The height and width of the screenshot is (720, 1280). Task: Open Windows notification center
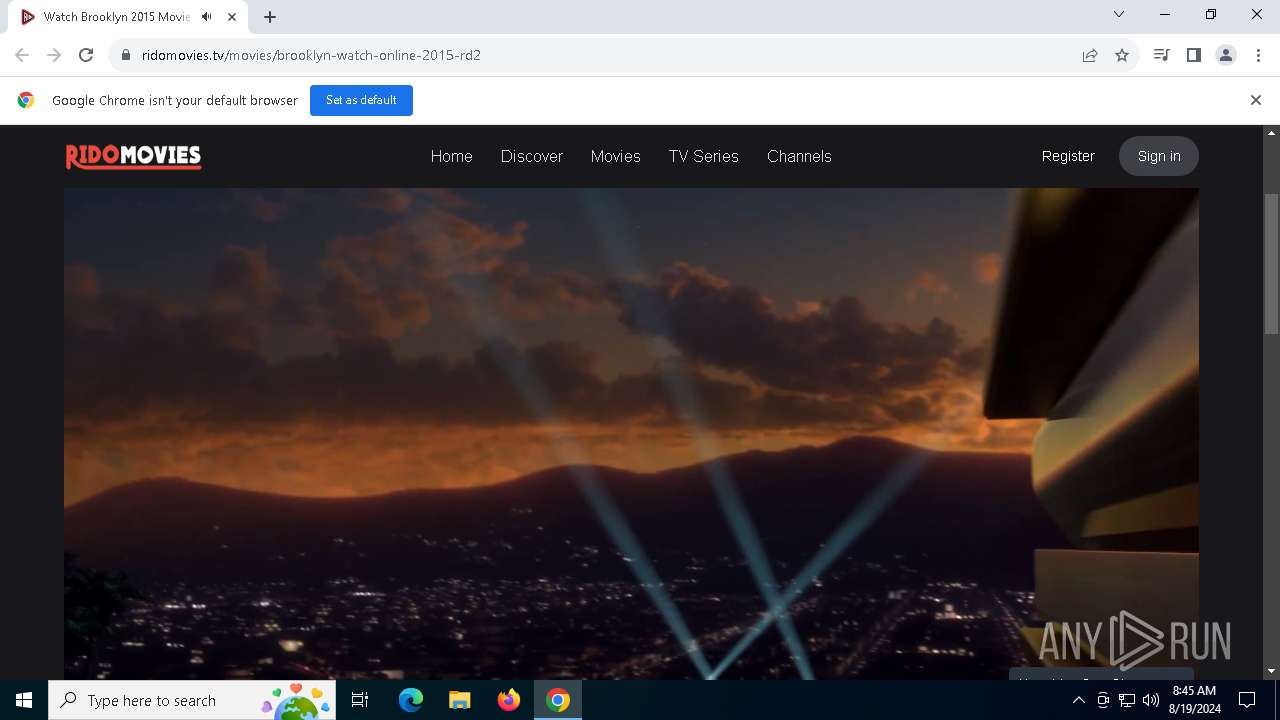click(1247, 700)
